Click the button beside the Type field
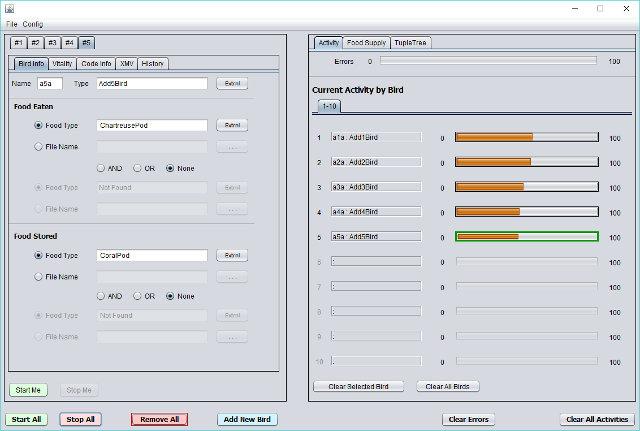The height and width of the screenshot is (431, 640). tap(232, 83)
